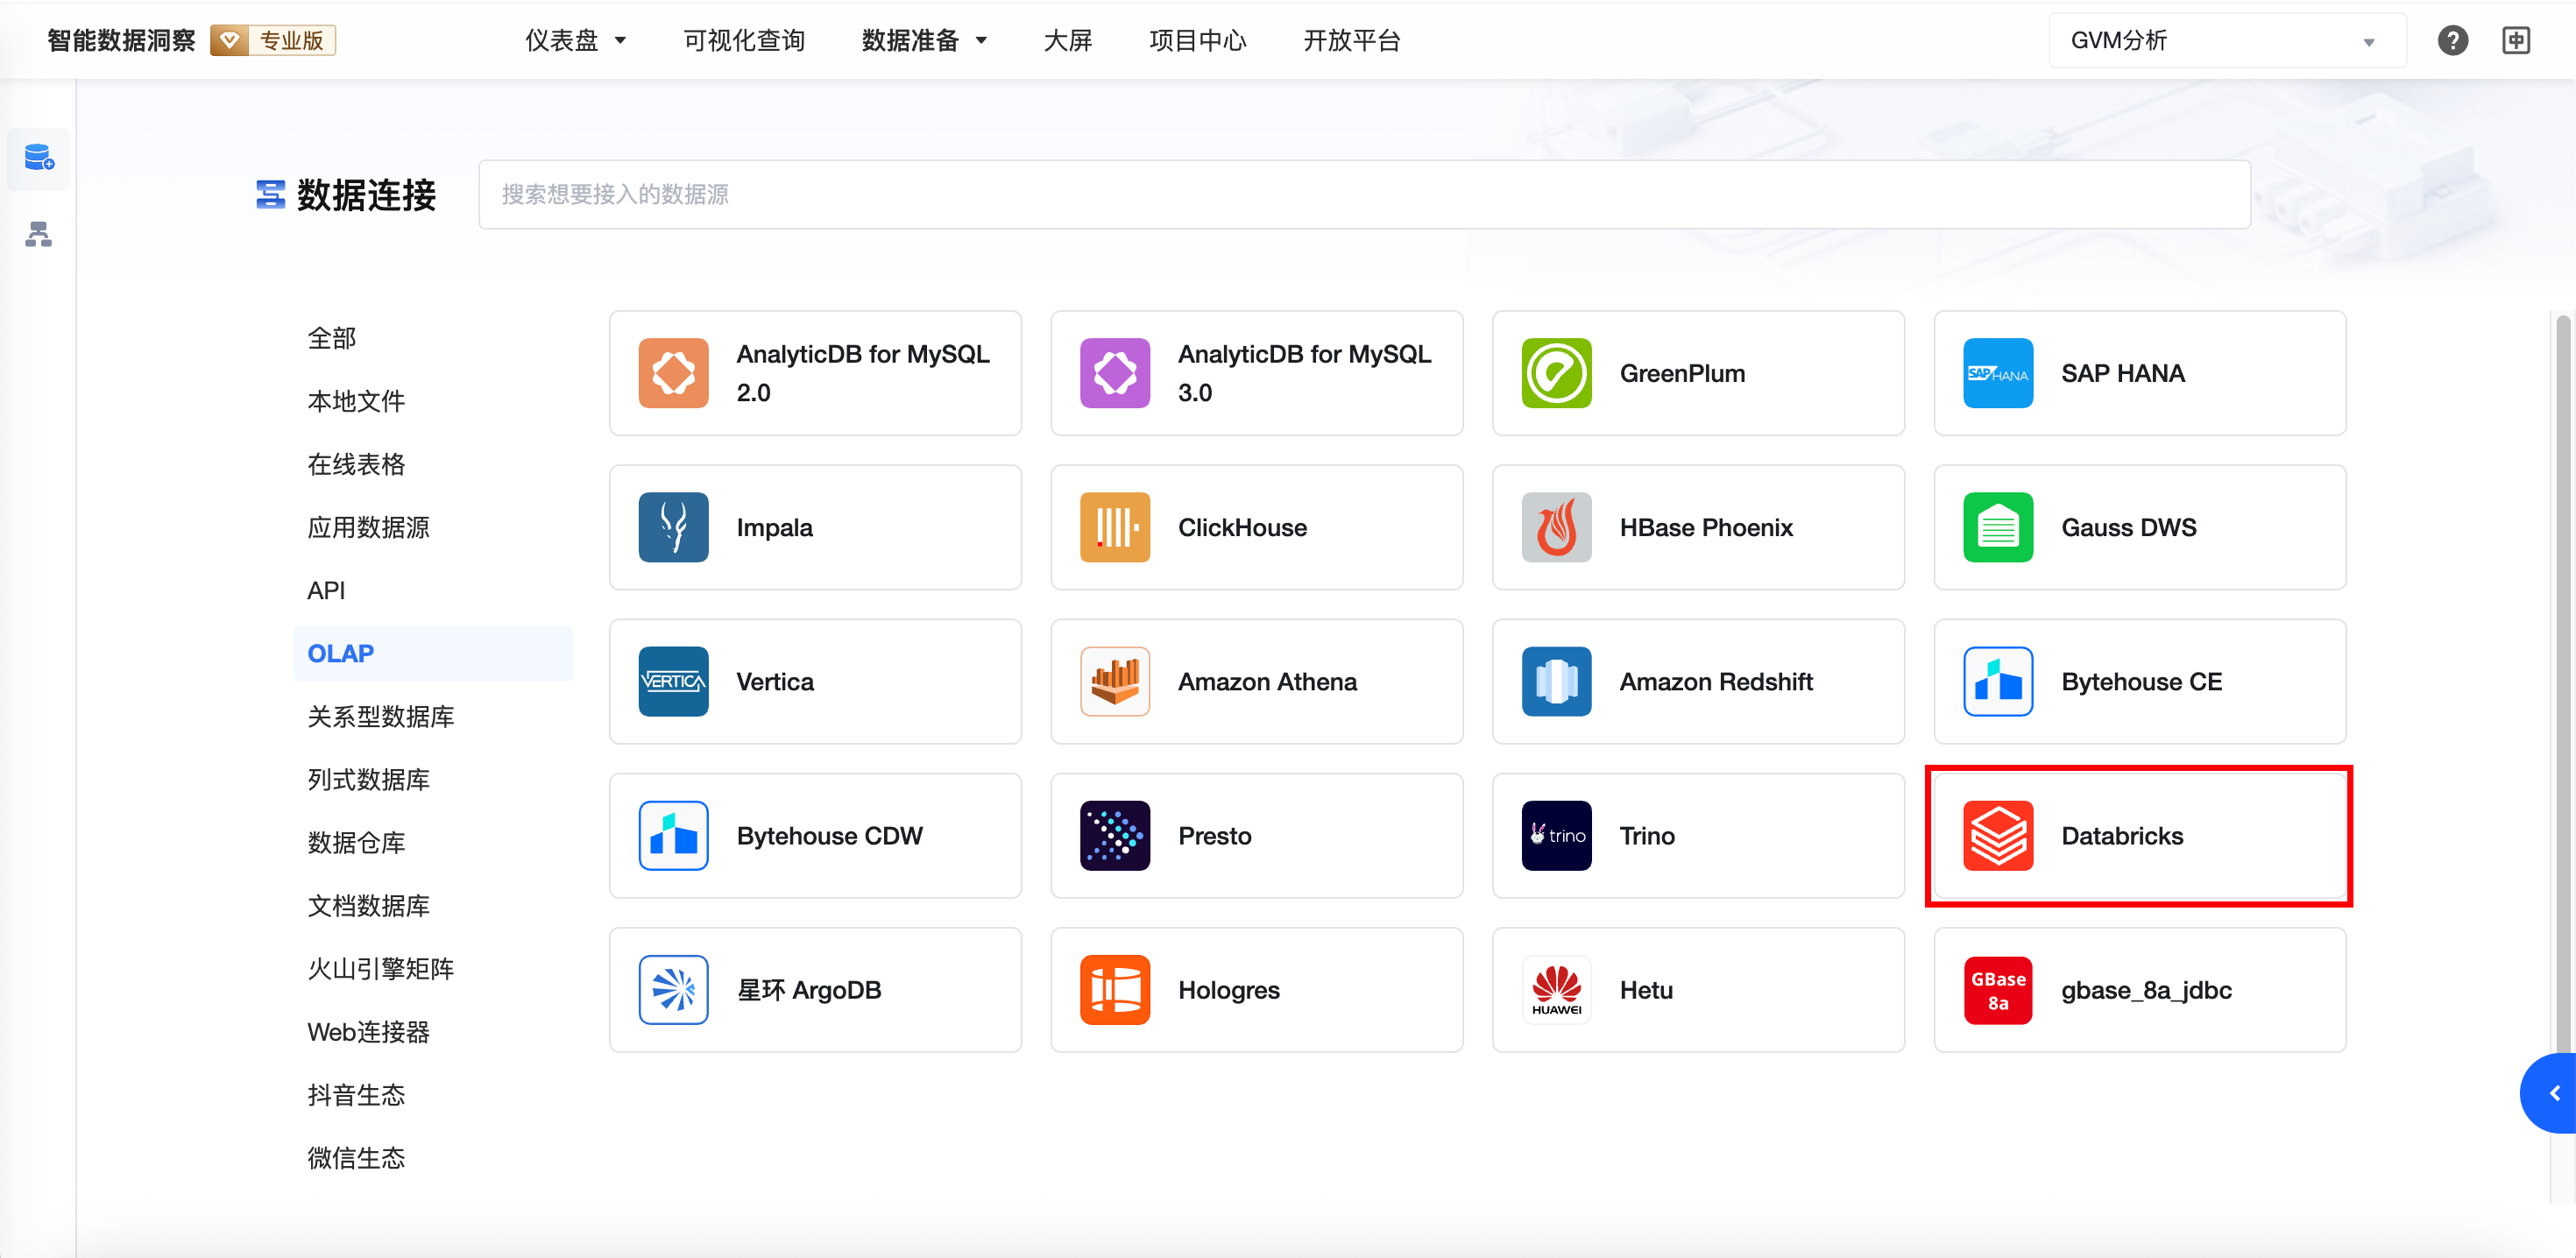Switch to the 关系型数据库 category

point(380,716)
